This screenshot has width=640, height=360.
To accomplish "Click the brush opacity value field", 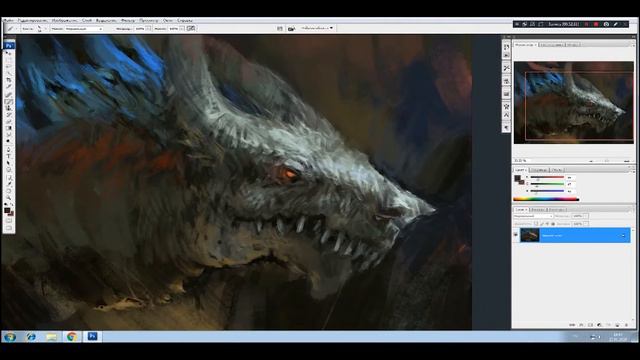I will point(140,29).
